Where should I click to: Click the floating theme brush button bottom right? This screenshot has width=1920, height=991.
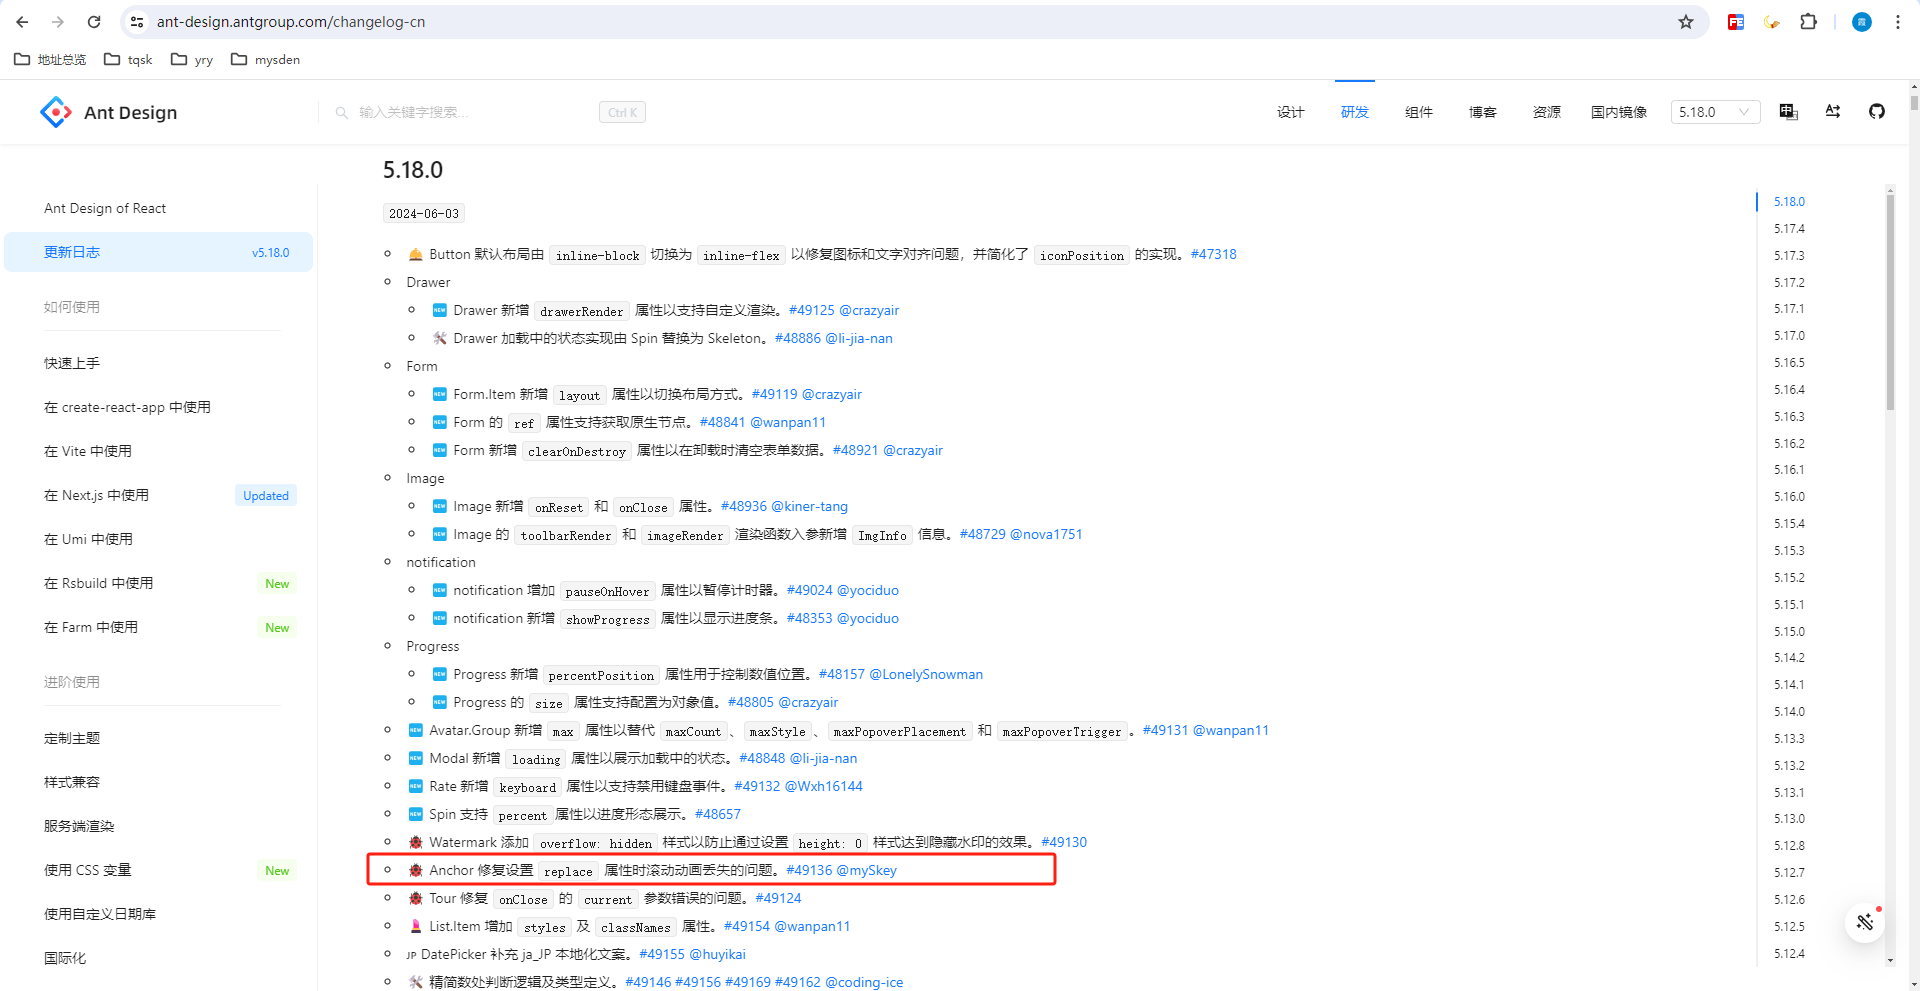[1864, 922]
